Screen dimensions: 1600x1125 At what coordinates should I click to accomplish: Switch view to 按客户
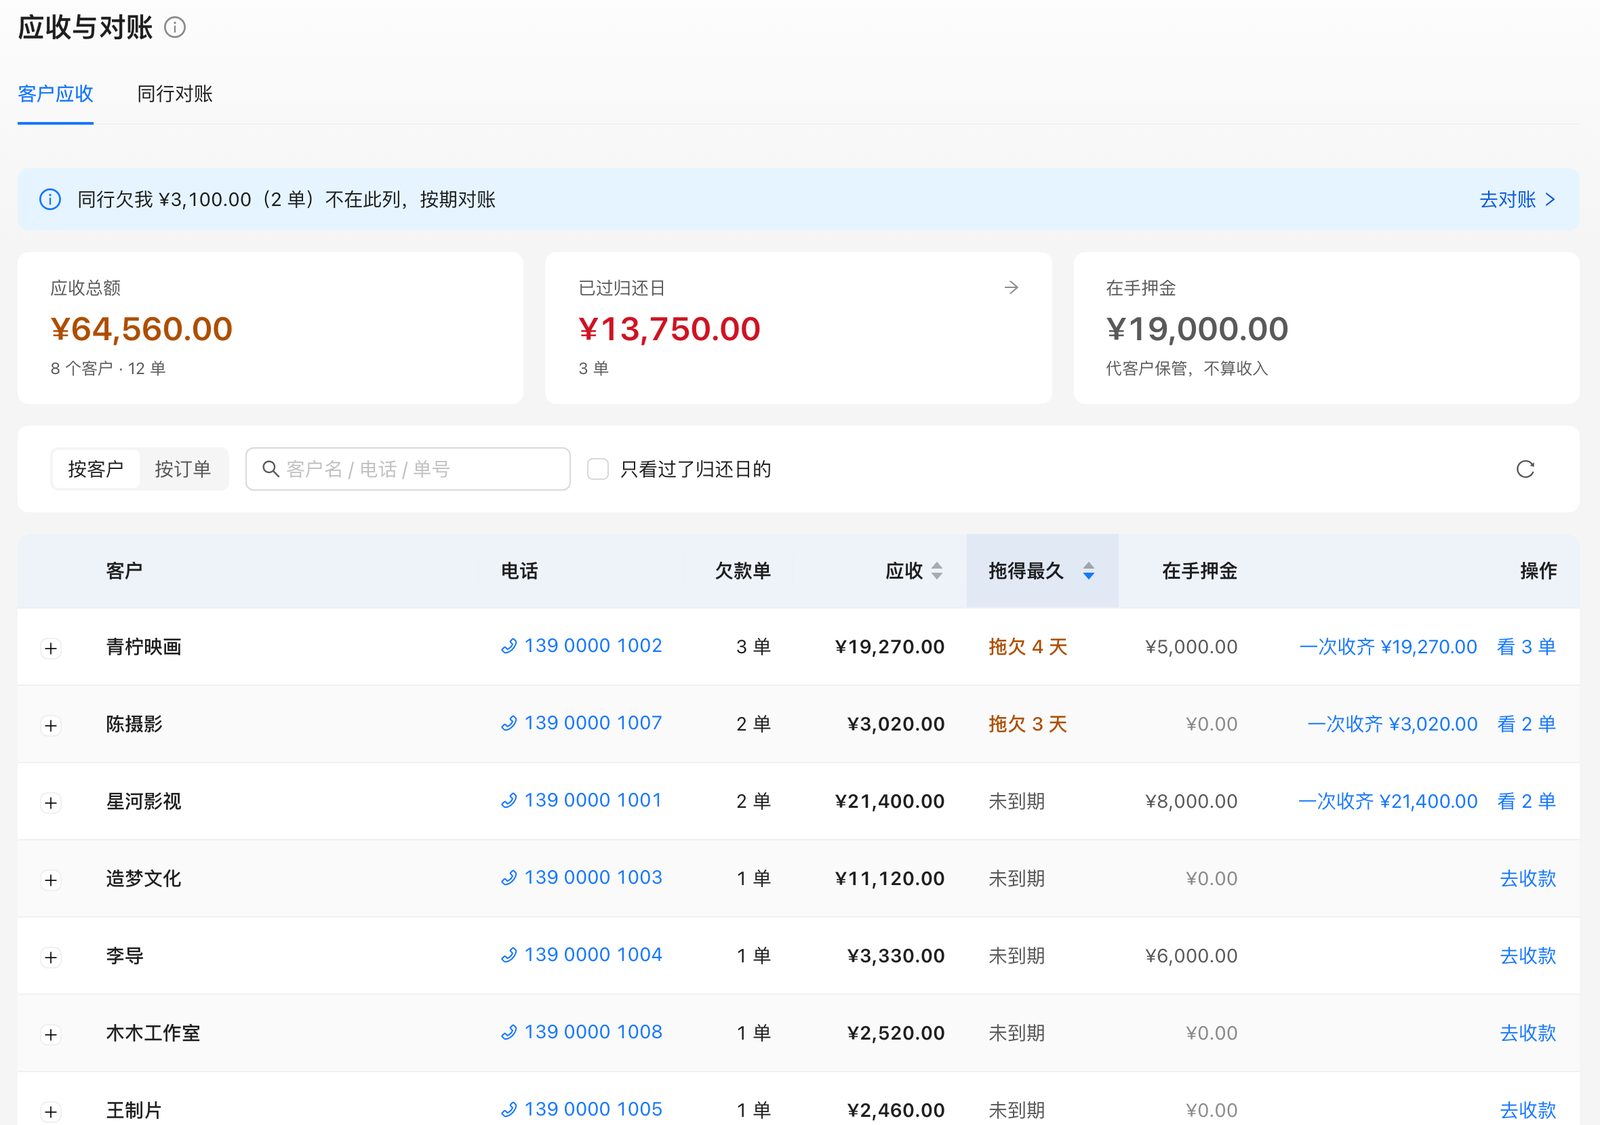(x=96, y=469)
